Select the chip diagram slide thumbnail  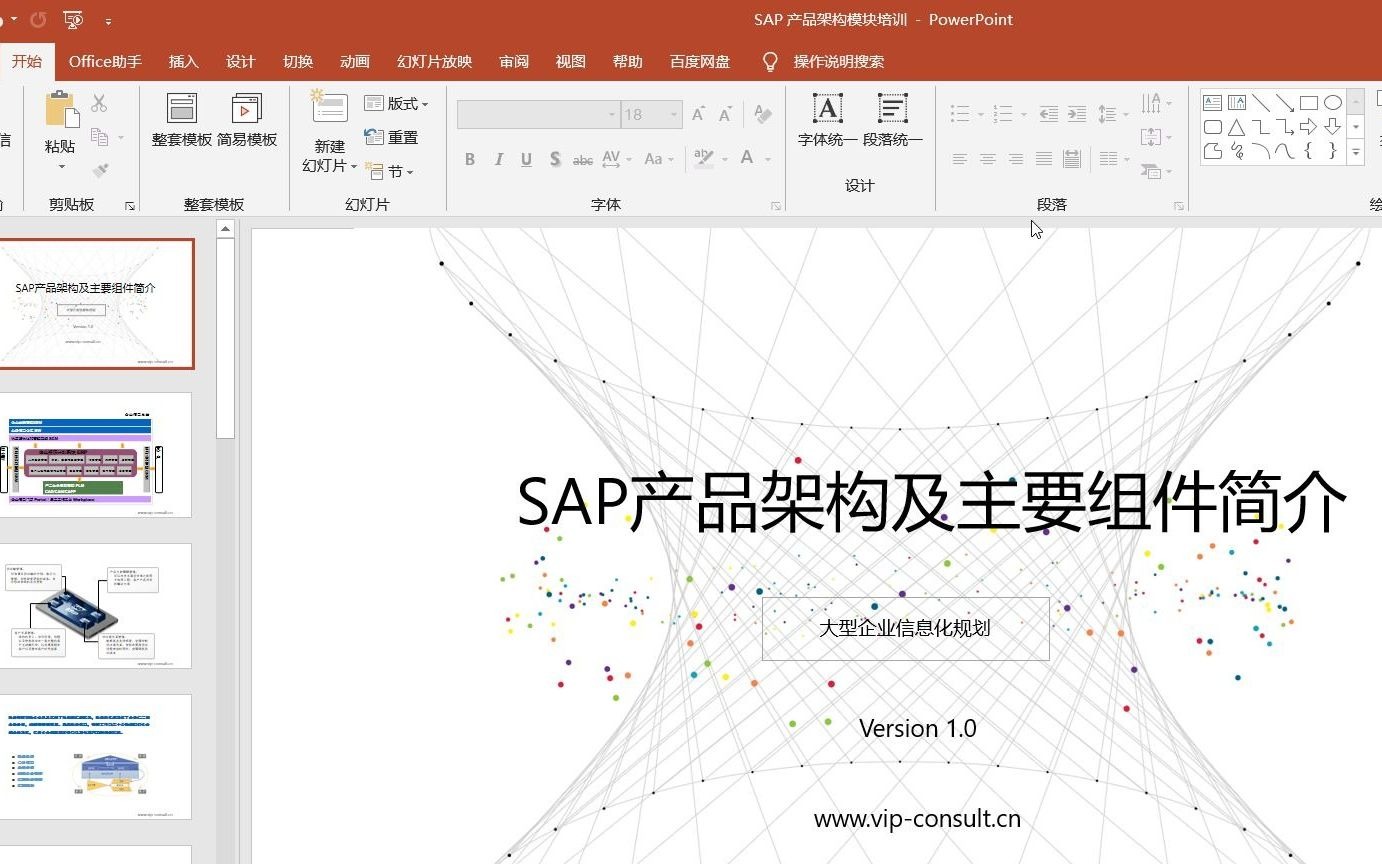click(95, 606)
